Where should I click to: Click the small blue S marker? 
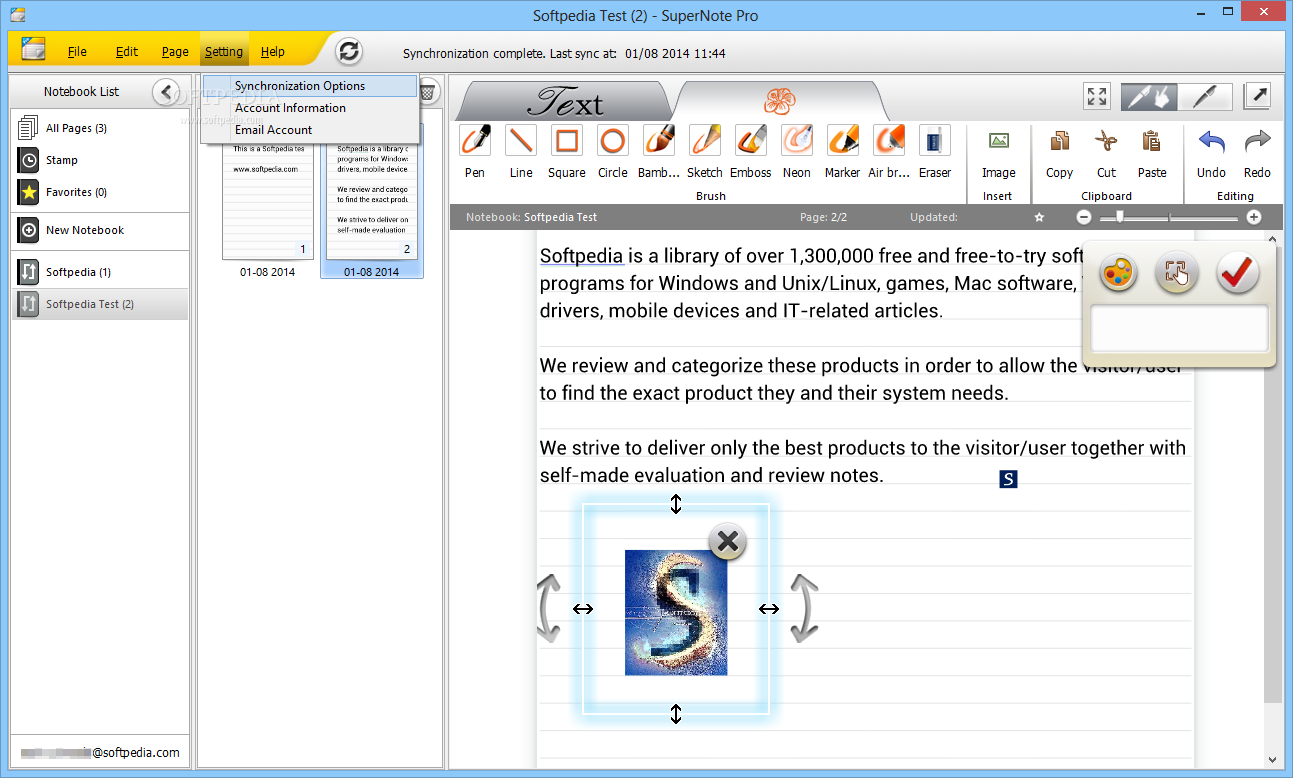pyautogui.click(x=1008, y=480)
